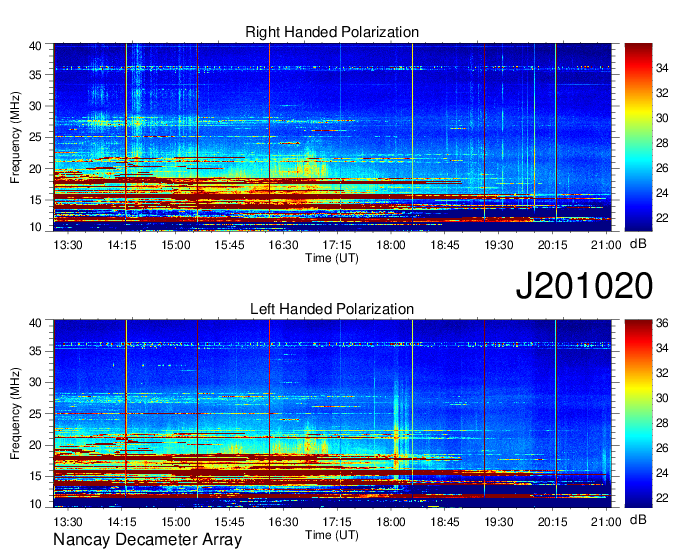The height and width of the screenshot is (552, 680).
Task: Click the 22 value on Right Handed color bar
Action: [662, 218]
